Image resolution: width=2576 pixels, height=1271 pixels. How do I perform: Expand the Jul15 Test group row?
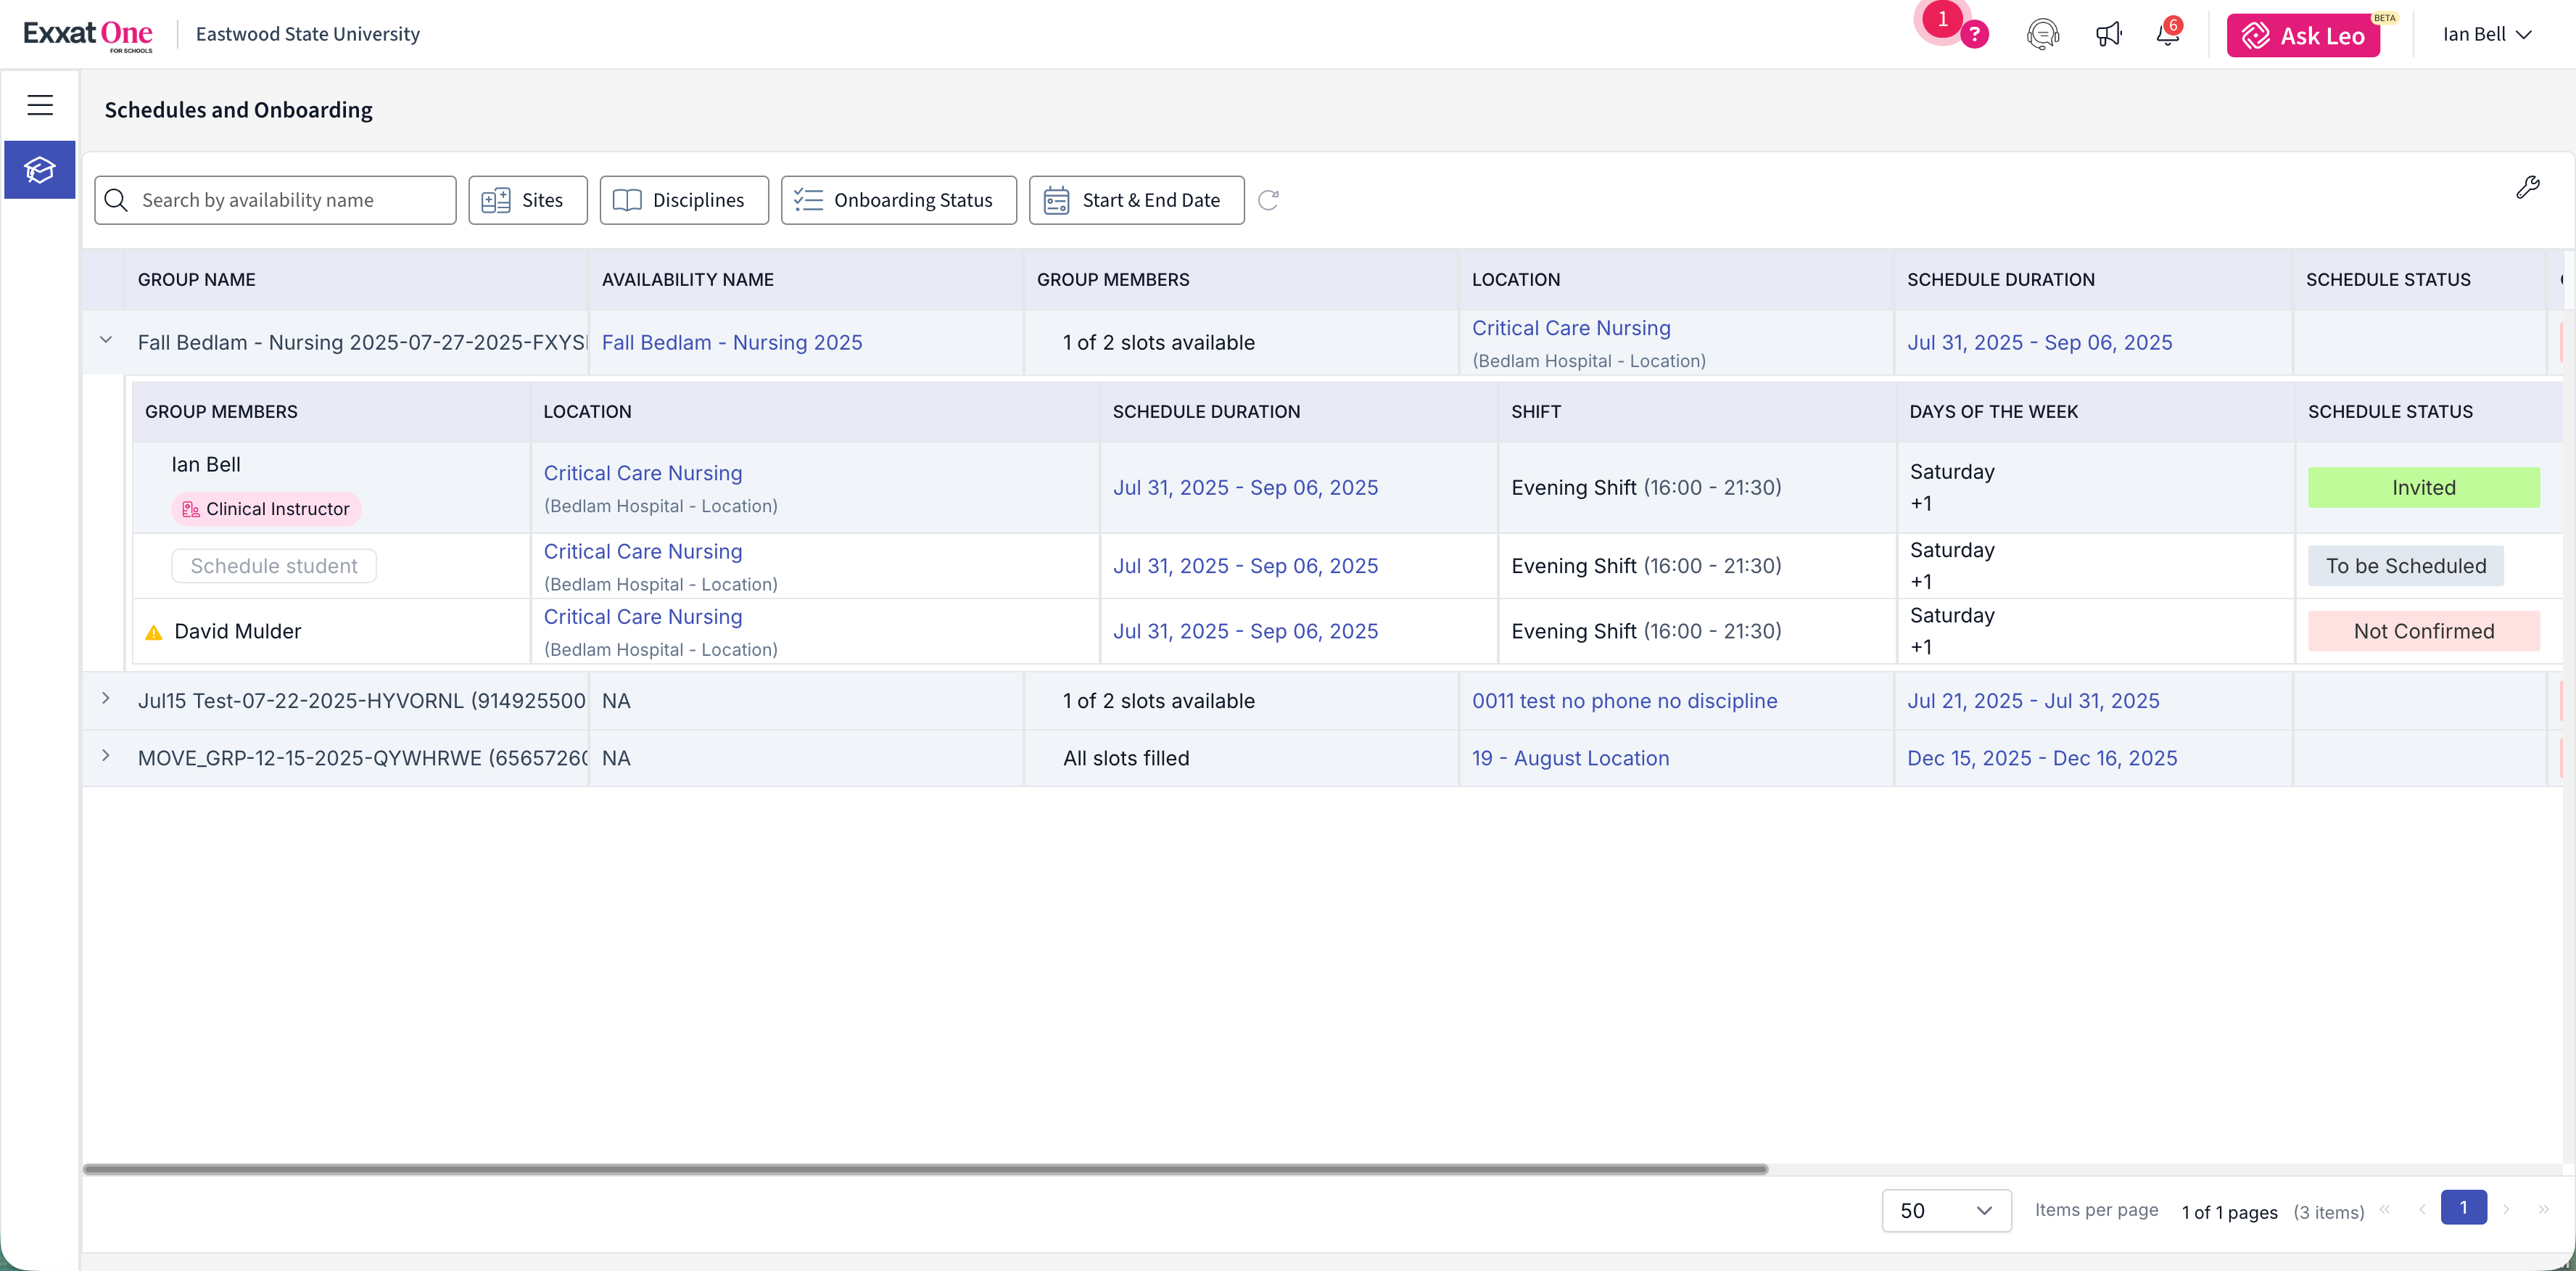106,699
